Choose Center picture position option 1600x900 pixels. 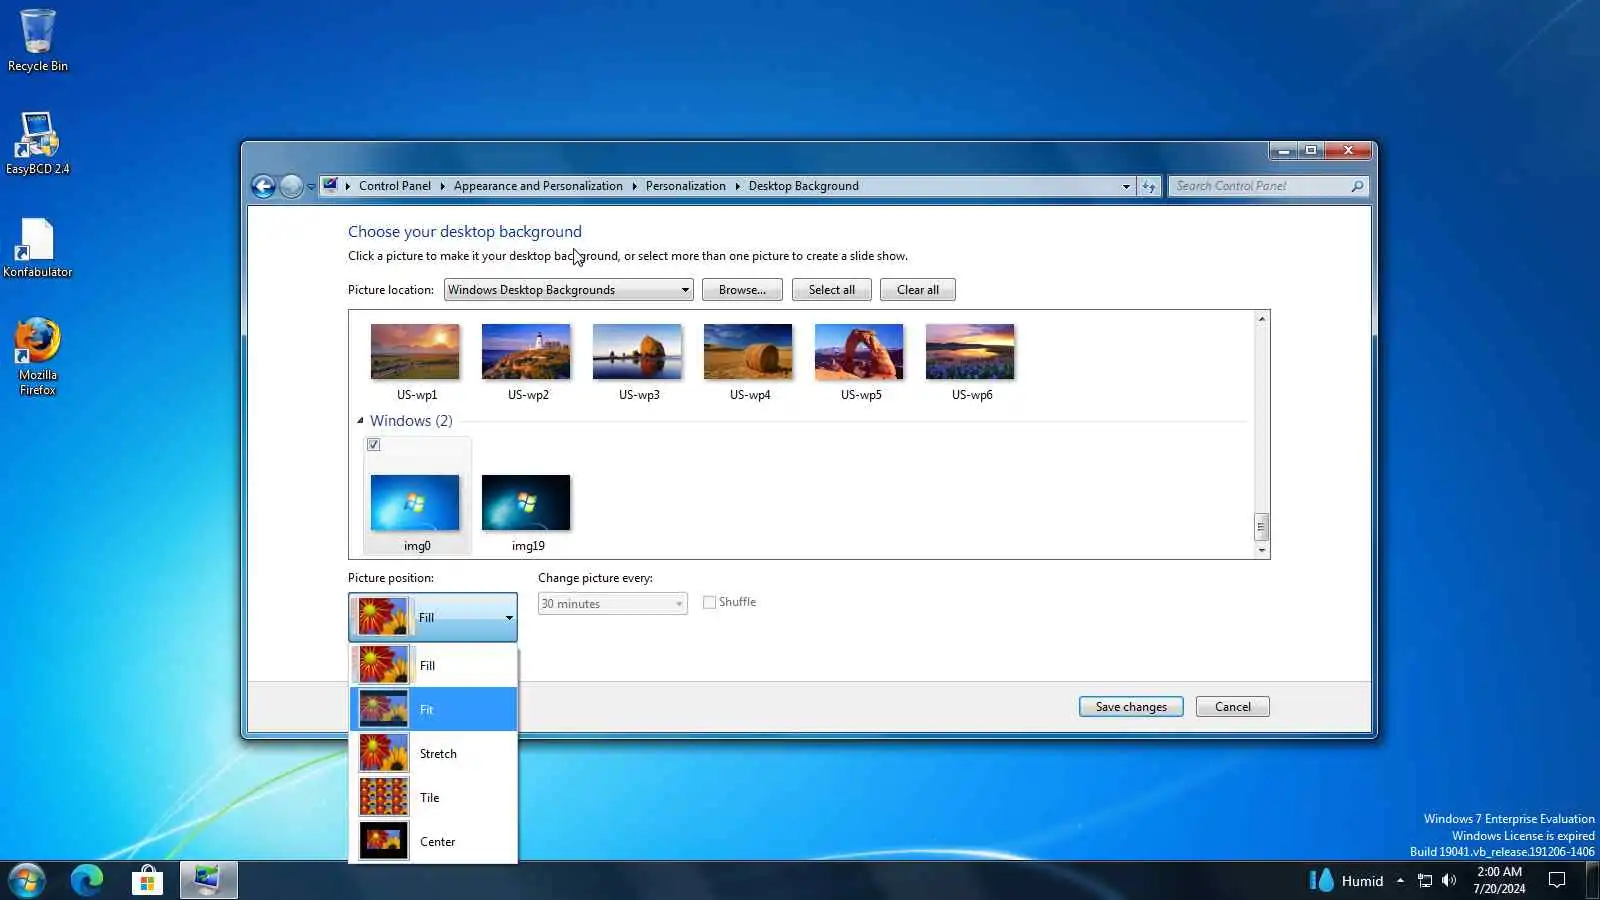[433, 841]
